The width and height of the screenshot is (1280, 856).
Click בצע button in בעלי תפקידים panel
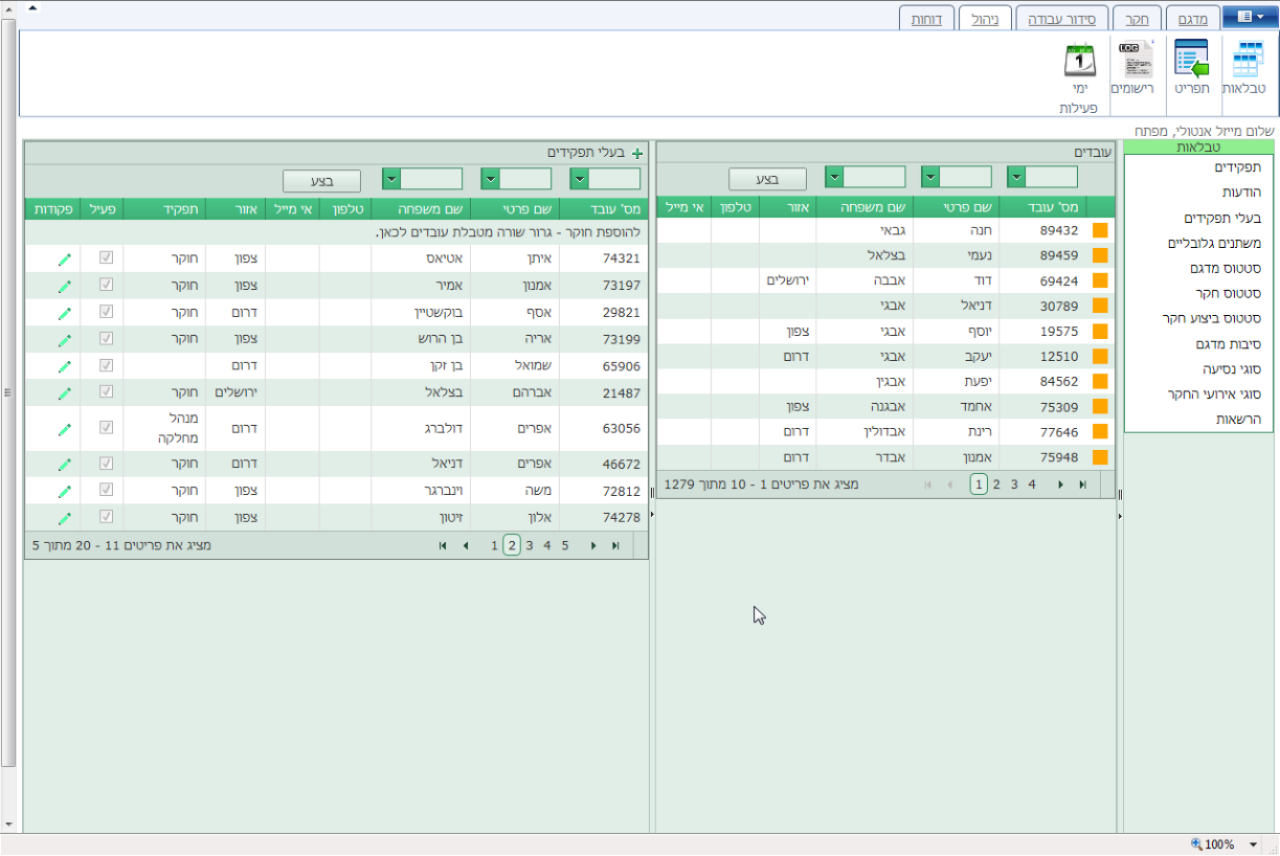[x=321, y=181]
